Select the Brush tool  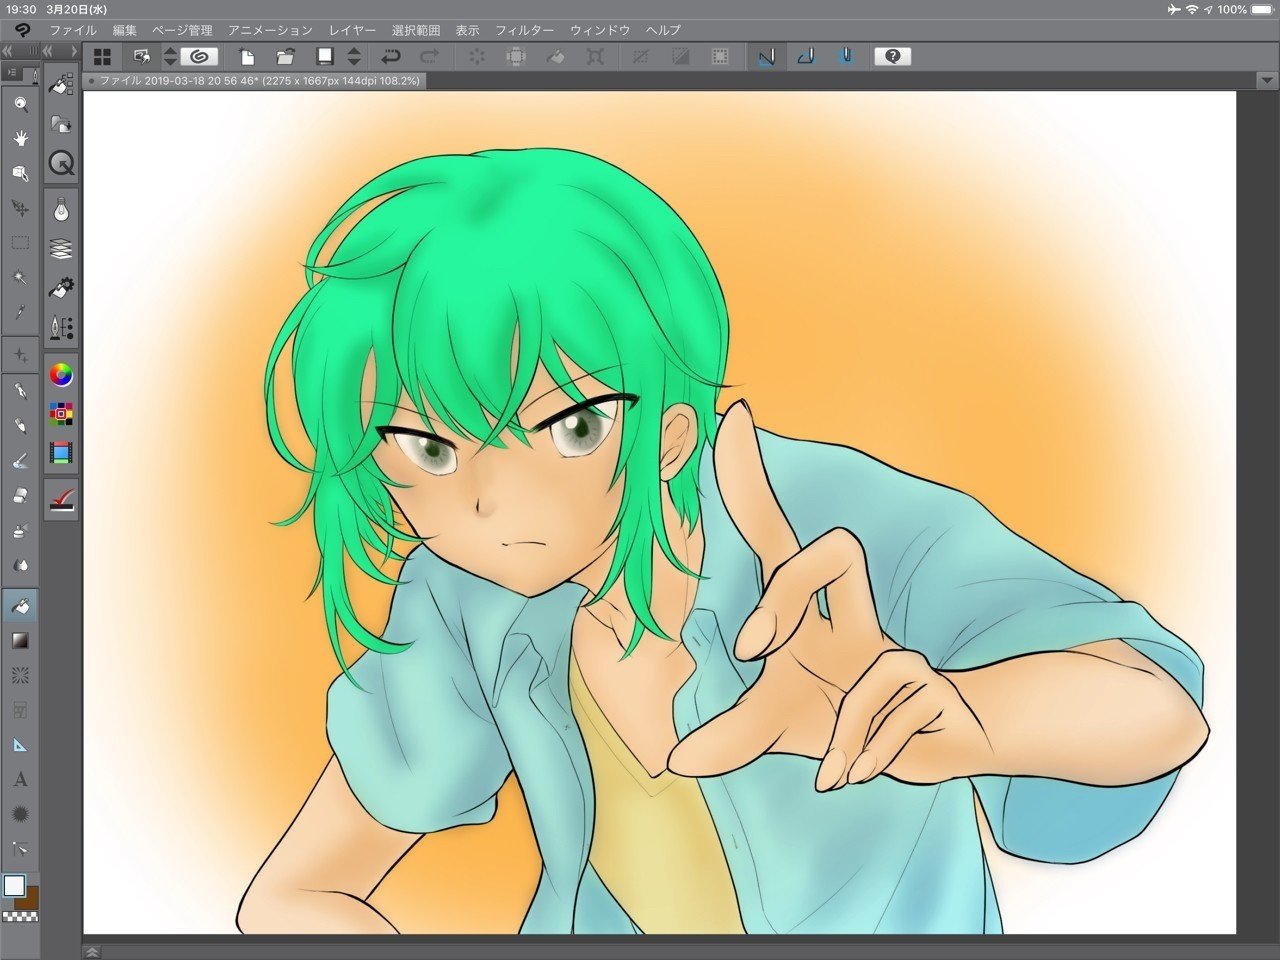click(19, 461)
